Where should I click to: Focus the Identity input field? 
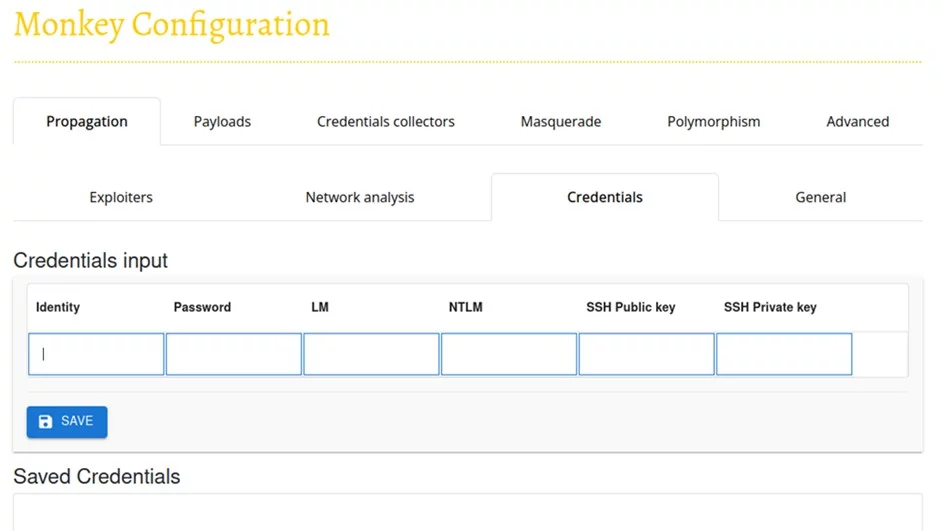(x=96, y=355)
